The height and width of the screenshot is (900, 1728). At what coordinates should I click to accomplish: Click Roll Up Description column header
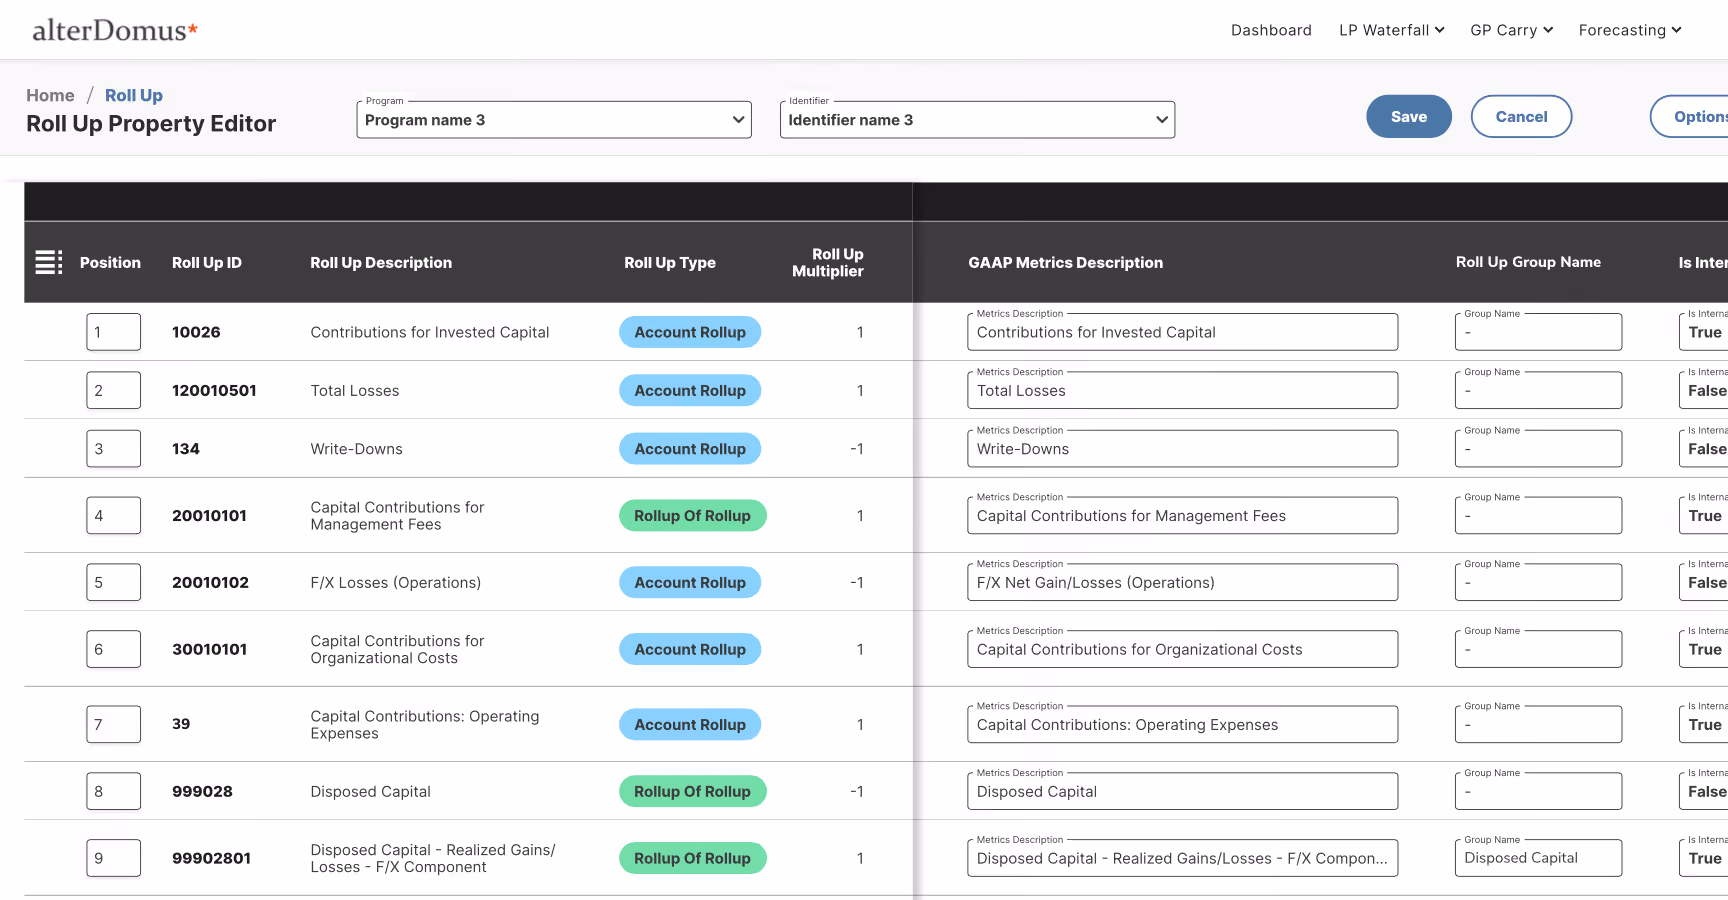pyautogui.click(x=381, y=262)
